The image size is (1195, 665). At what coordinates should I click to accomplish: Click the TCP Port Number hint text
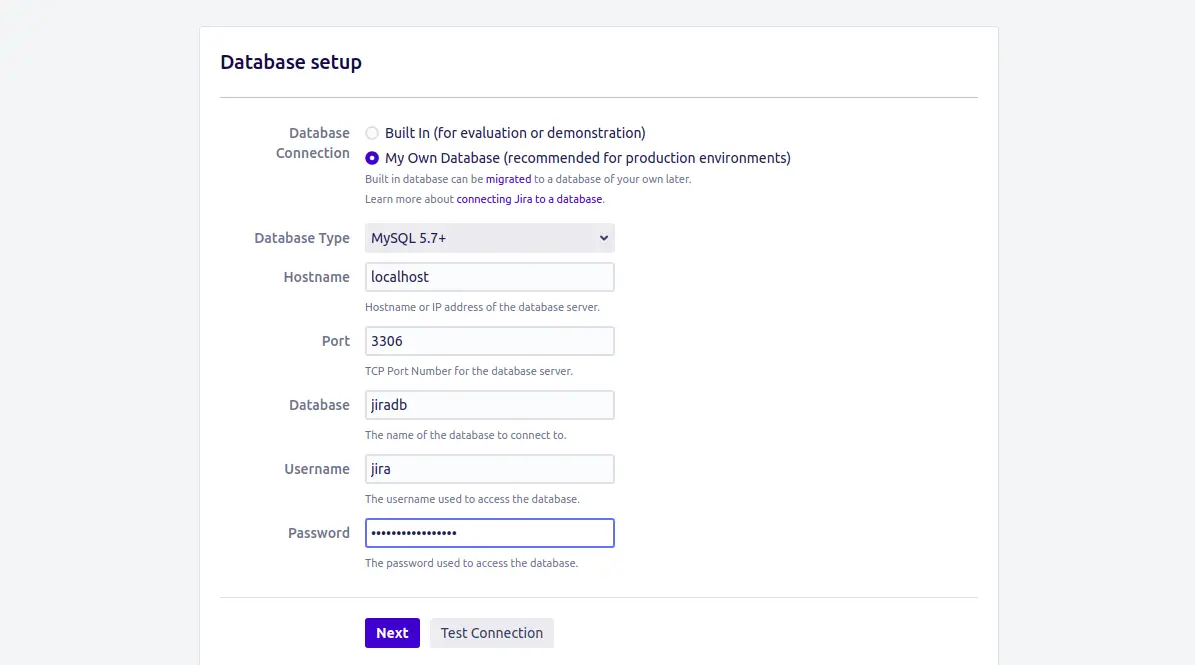[x=469, y=372]
